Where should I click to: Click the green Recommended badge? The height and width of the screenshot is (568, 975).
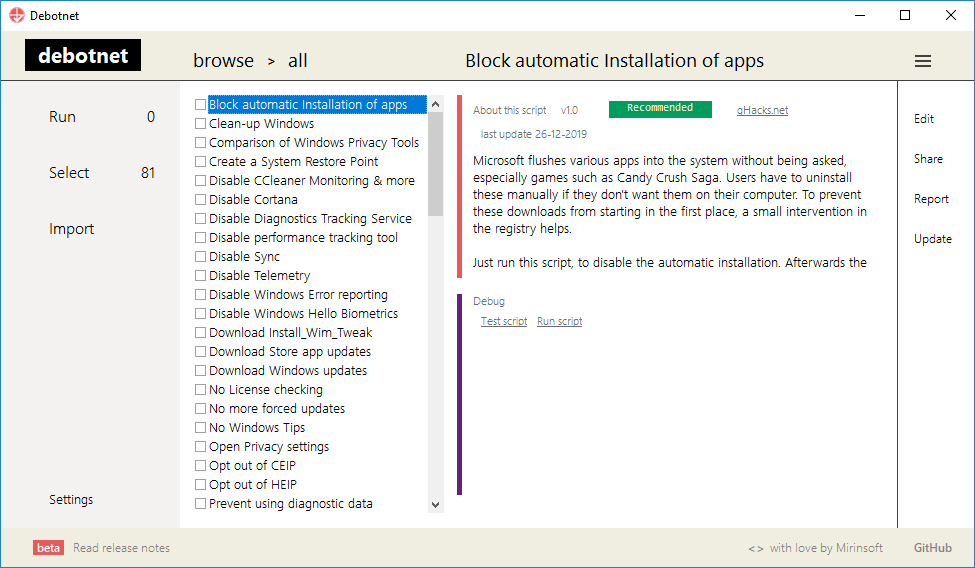pyautogui.click(x=660, y=108)
